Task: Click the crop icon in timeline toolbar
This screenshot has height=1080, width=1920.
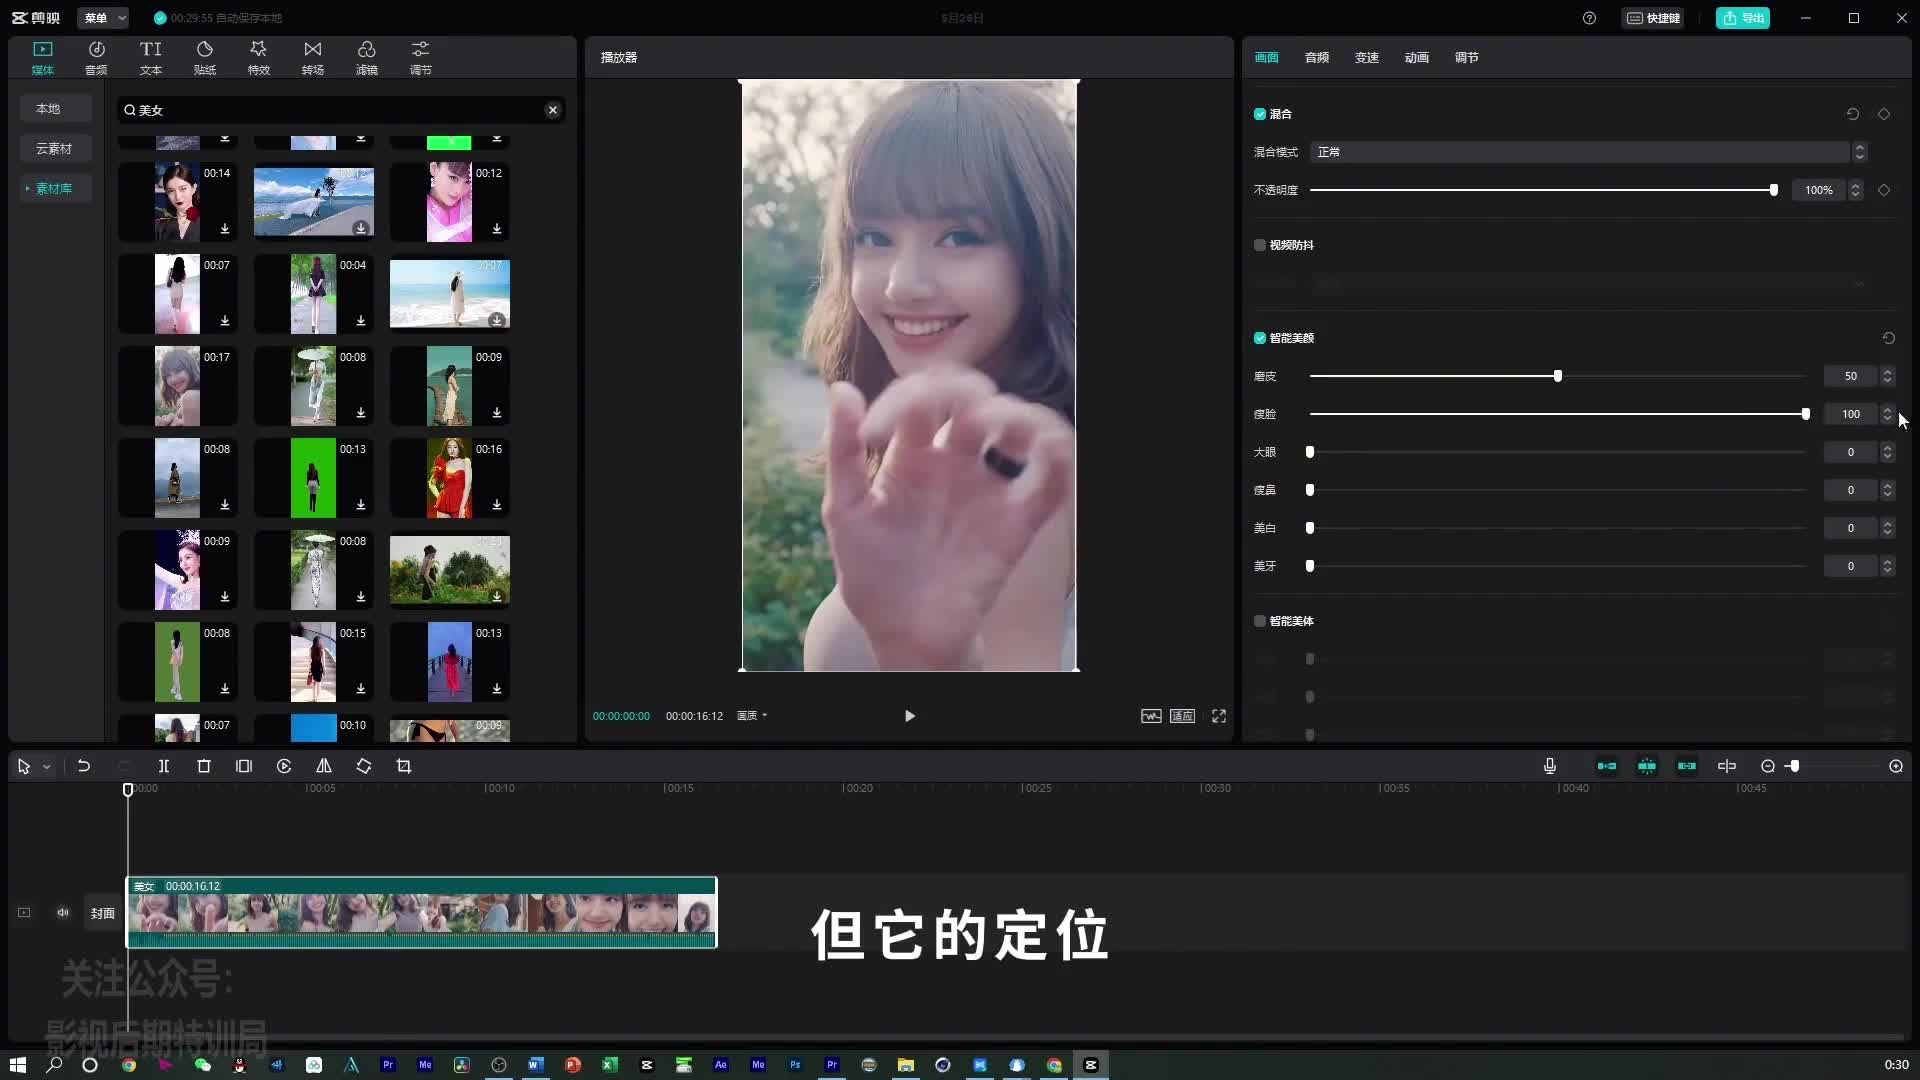Action: (404, 766)
